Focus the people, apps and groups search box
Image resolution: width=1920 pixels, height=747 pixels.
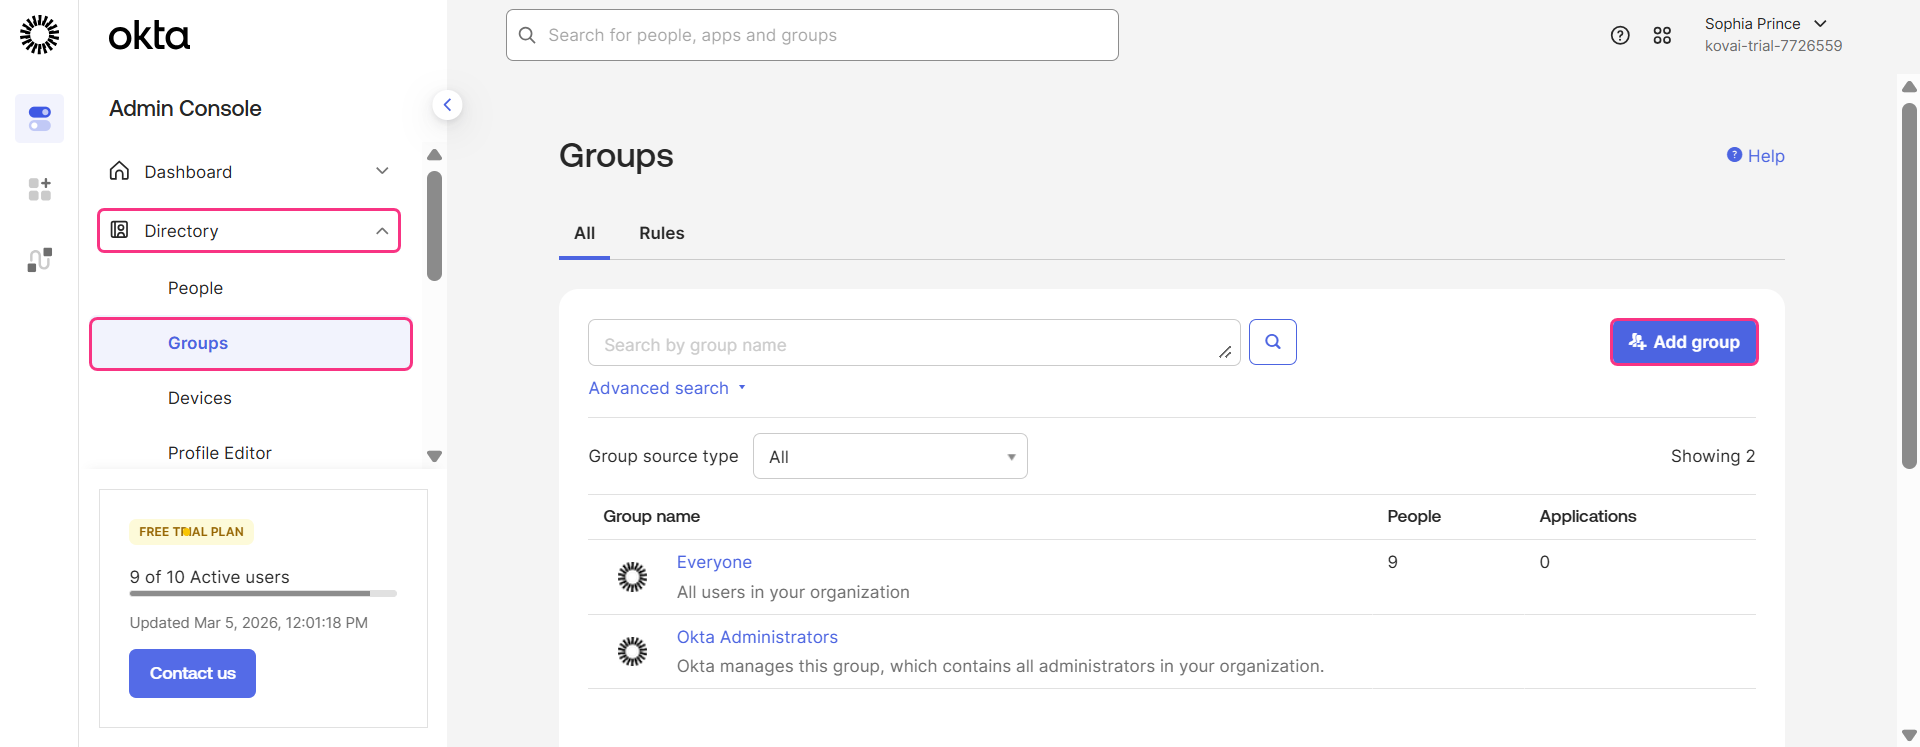tap(812, 35)
